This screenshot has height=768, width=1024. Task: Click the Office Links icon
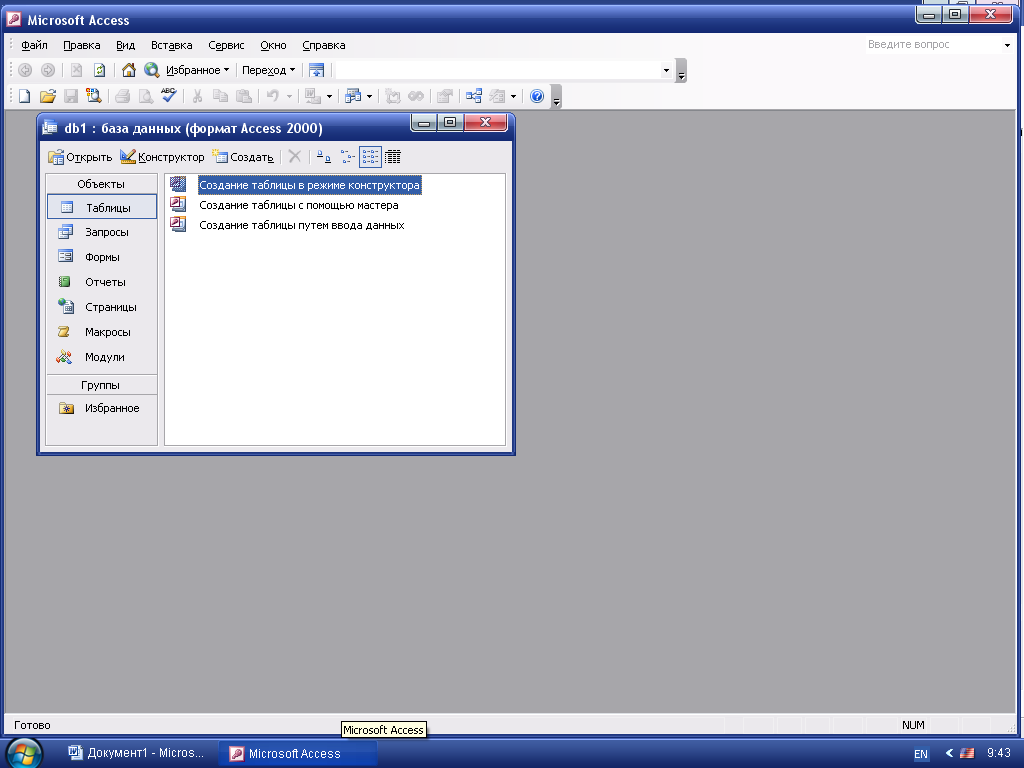tap(313, 96)
